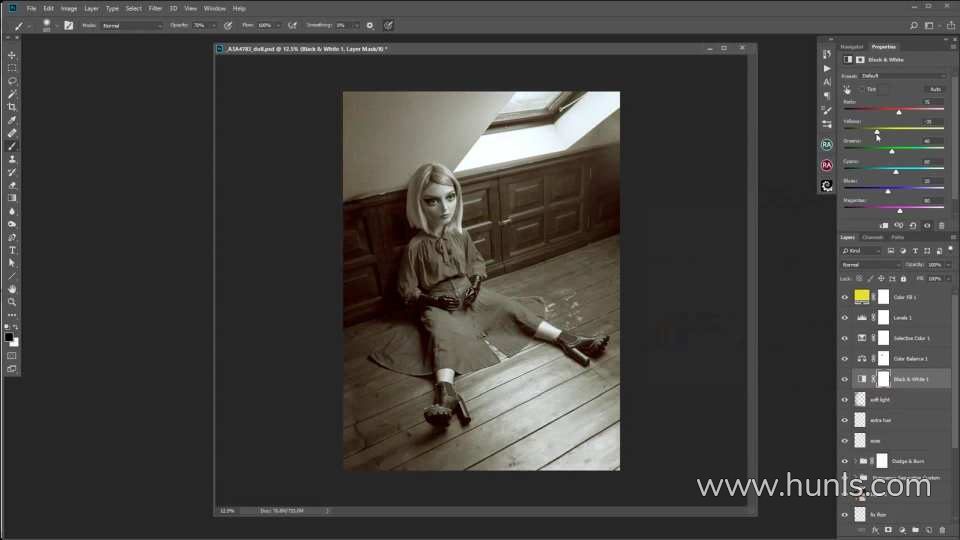The height and width of the screenshot is (540, 960).
Task: Select the Move tool
Action: tap(12, 55)
